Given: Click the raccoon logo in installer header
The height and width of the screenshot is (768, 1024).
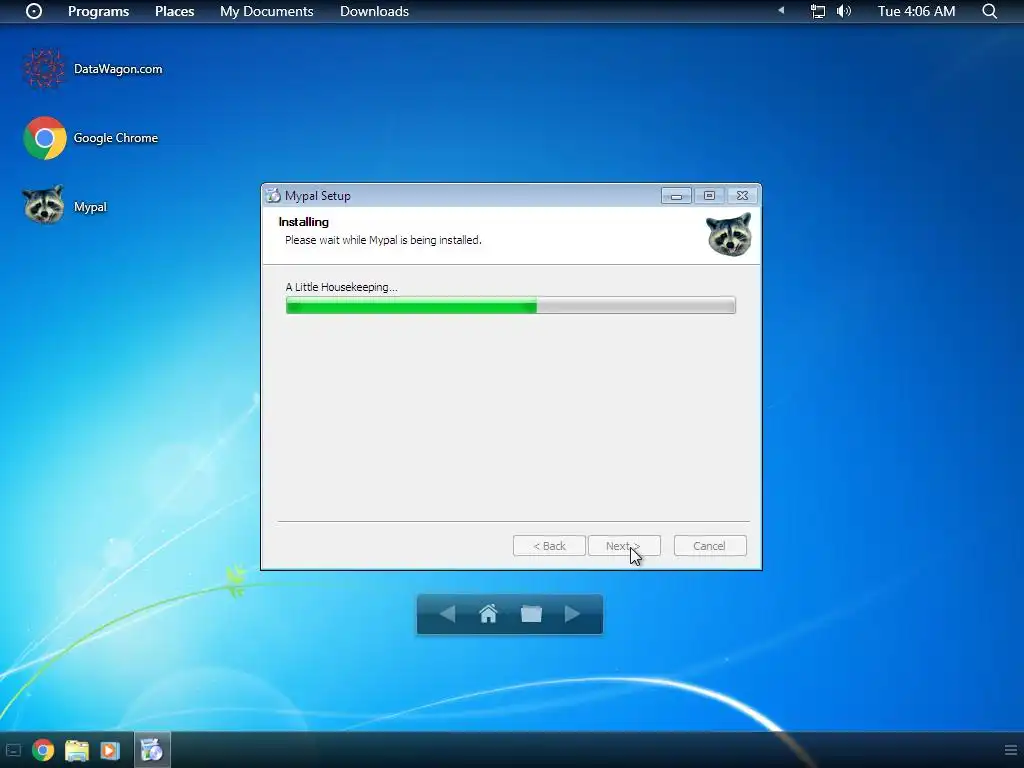Looking at the screenshot, I should [x=729, y=234].
